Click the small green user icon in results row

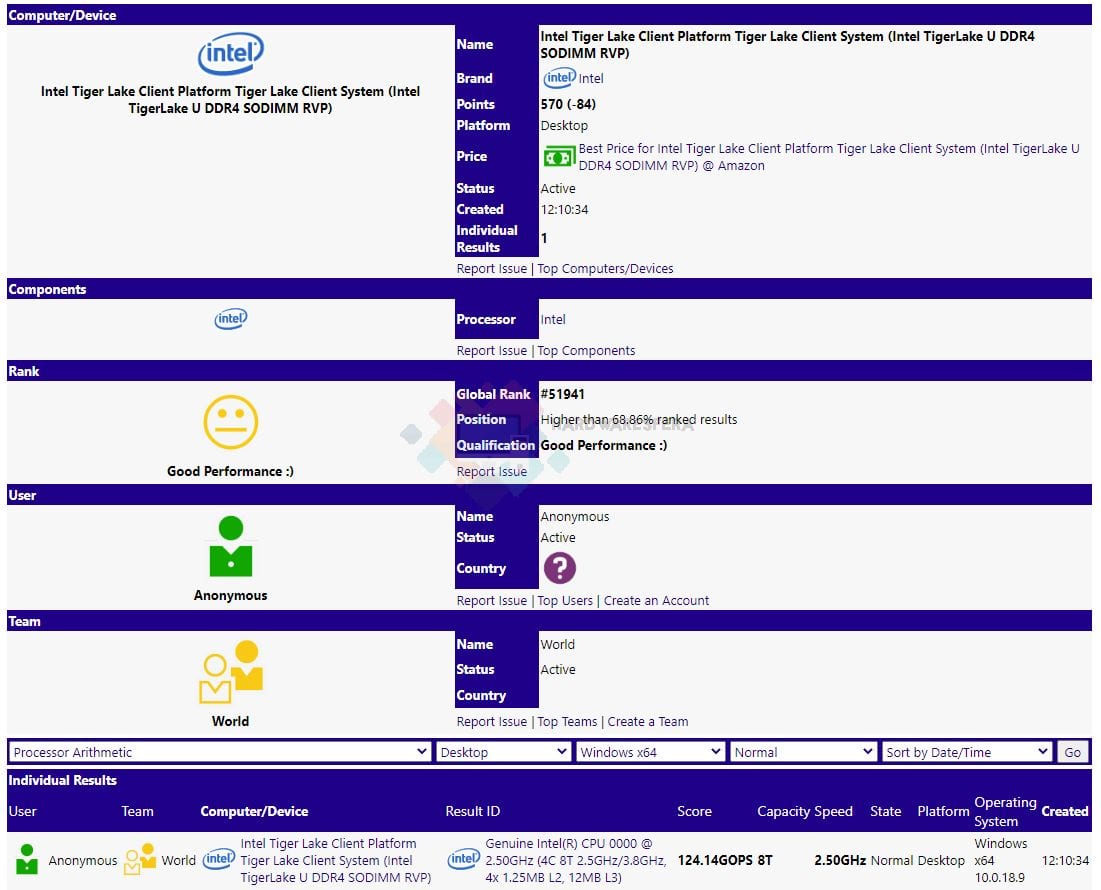pos(27,859)
